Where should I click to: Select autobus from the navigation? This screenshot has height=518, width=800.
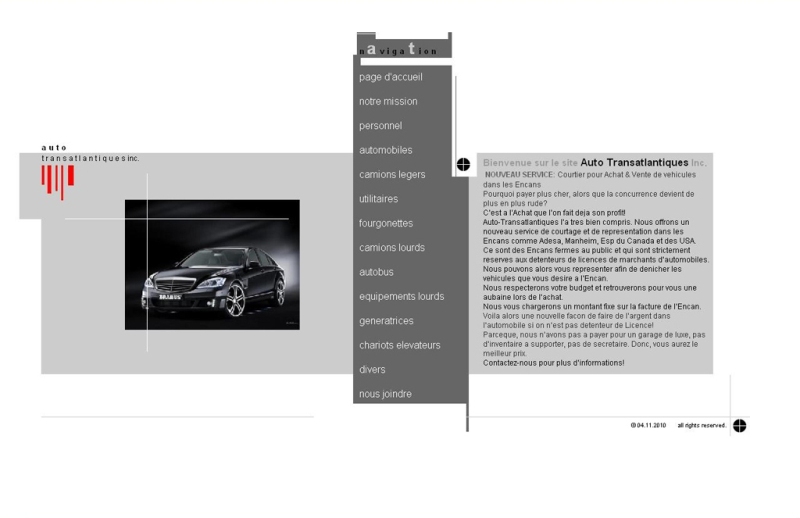coord(376,272)
